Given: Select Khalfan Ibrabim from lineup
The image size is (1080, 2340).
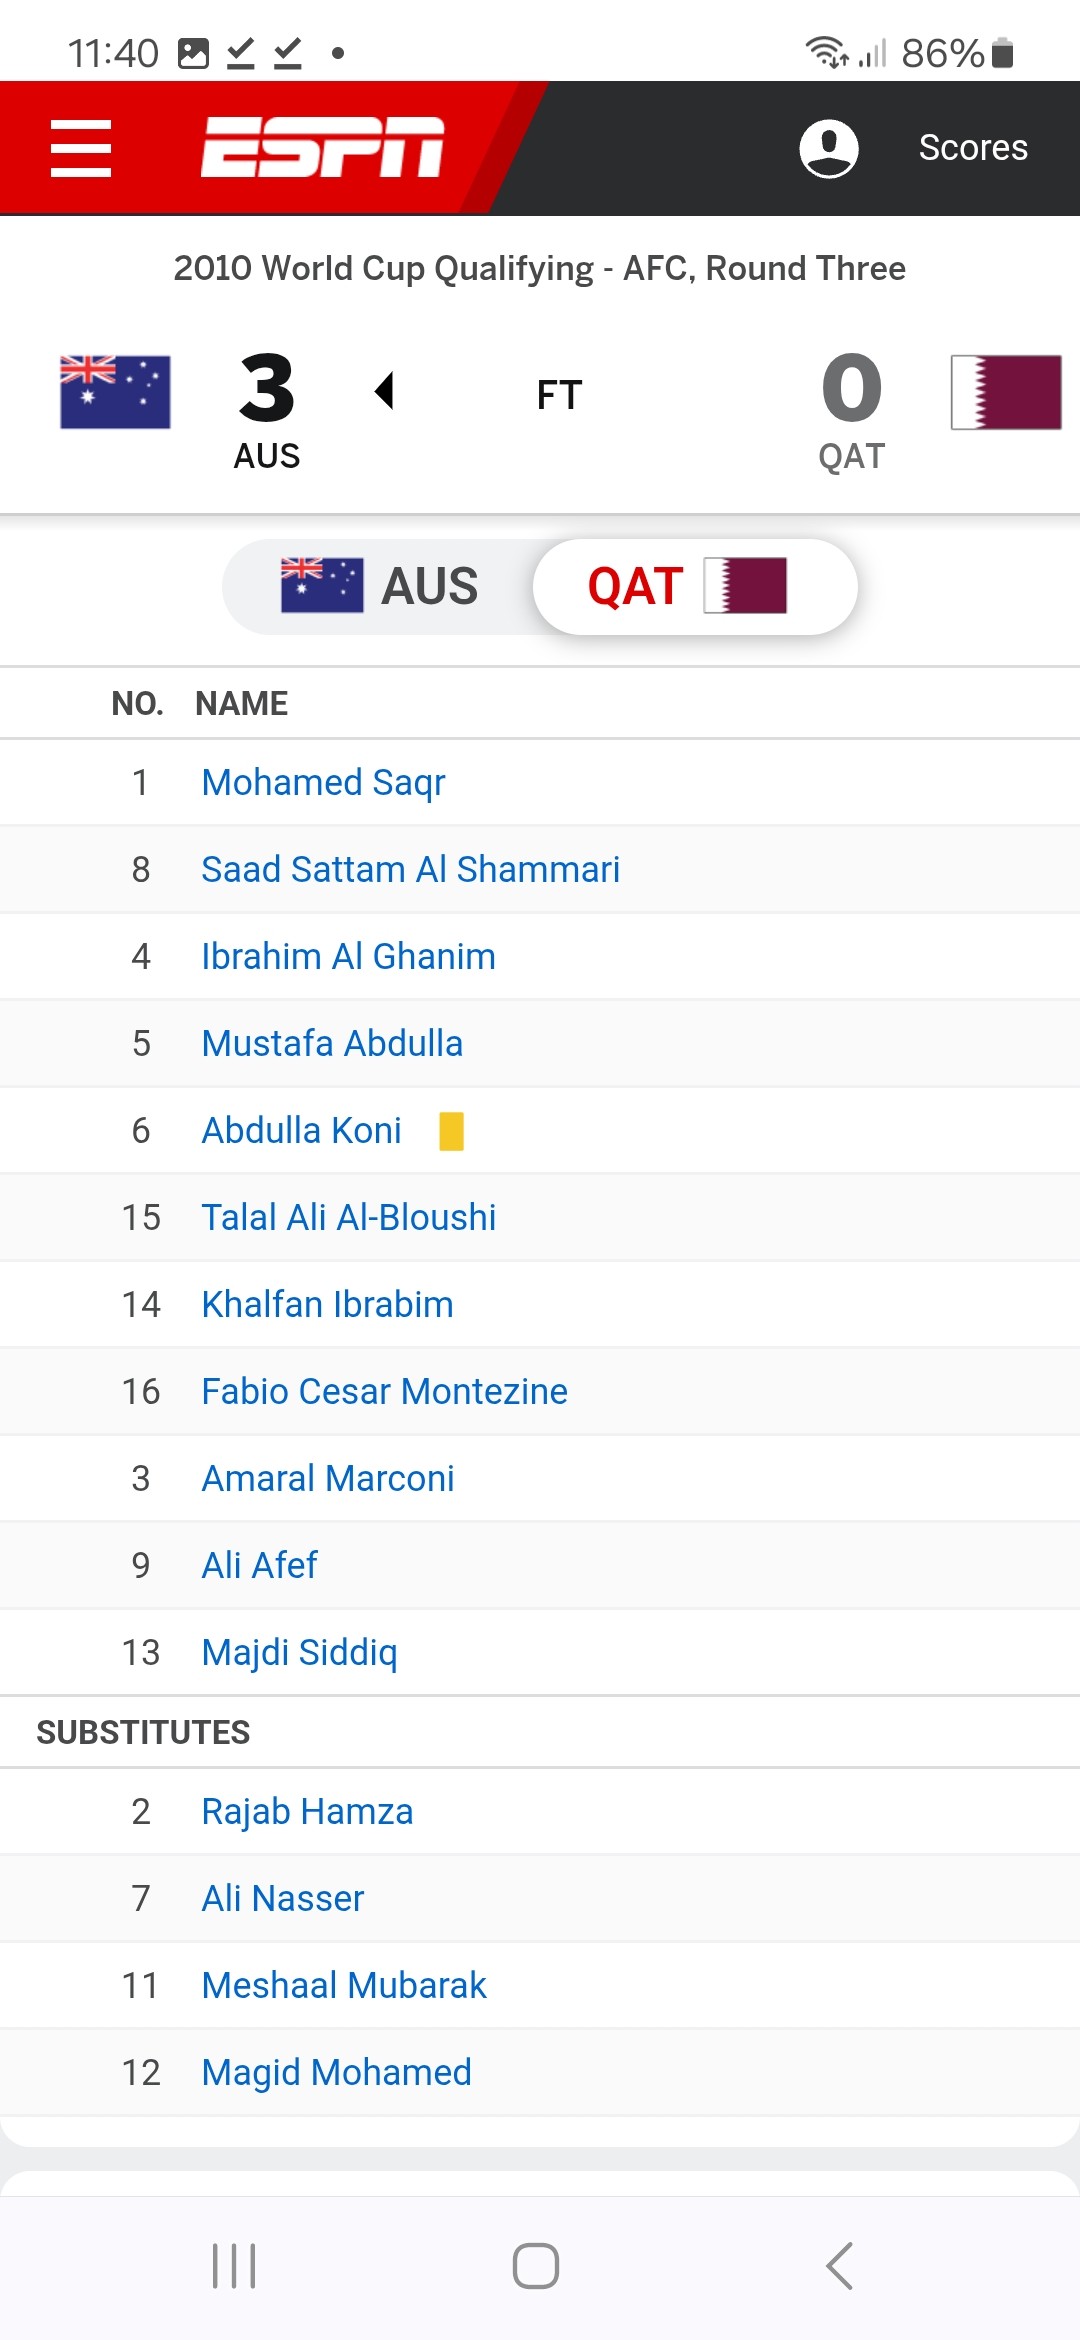Looking at the screenshot, I should (x=327, y=1305).
